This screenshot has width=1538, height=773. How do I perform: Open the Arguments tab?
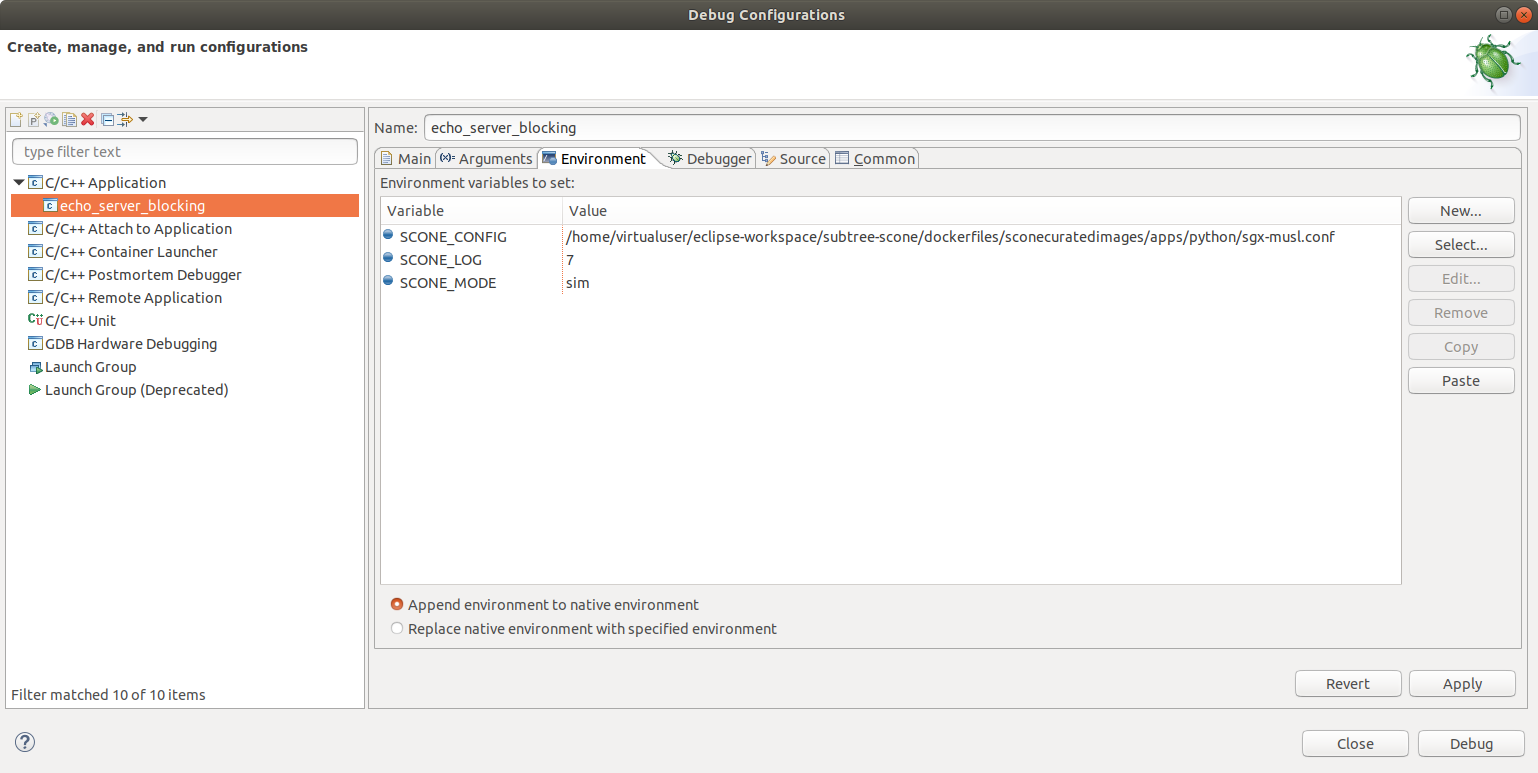pos(486,158)
